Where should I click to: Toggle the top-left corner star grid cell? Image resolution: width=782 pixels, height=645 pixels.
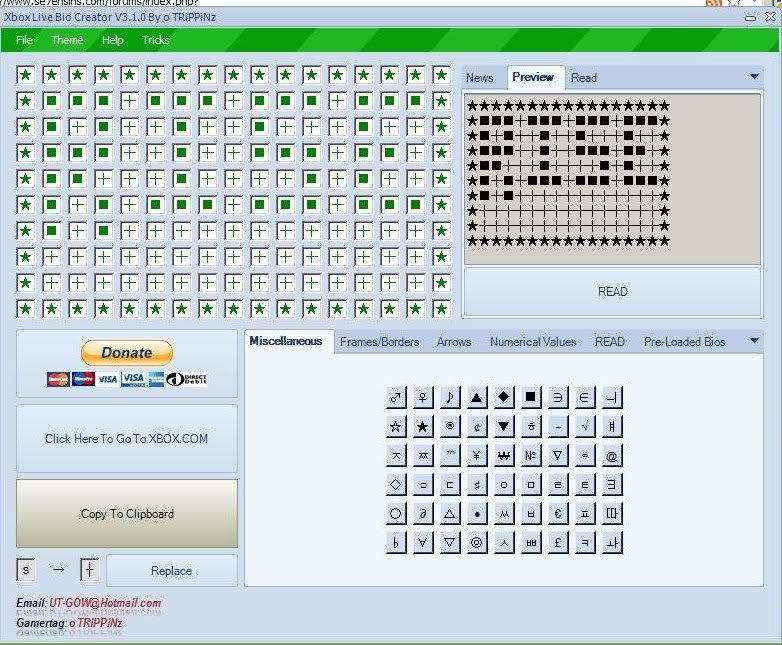pos(25,75)
